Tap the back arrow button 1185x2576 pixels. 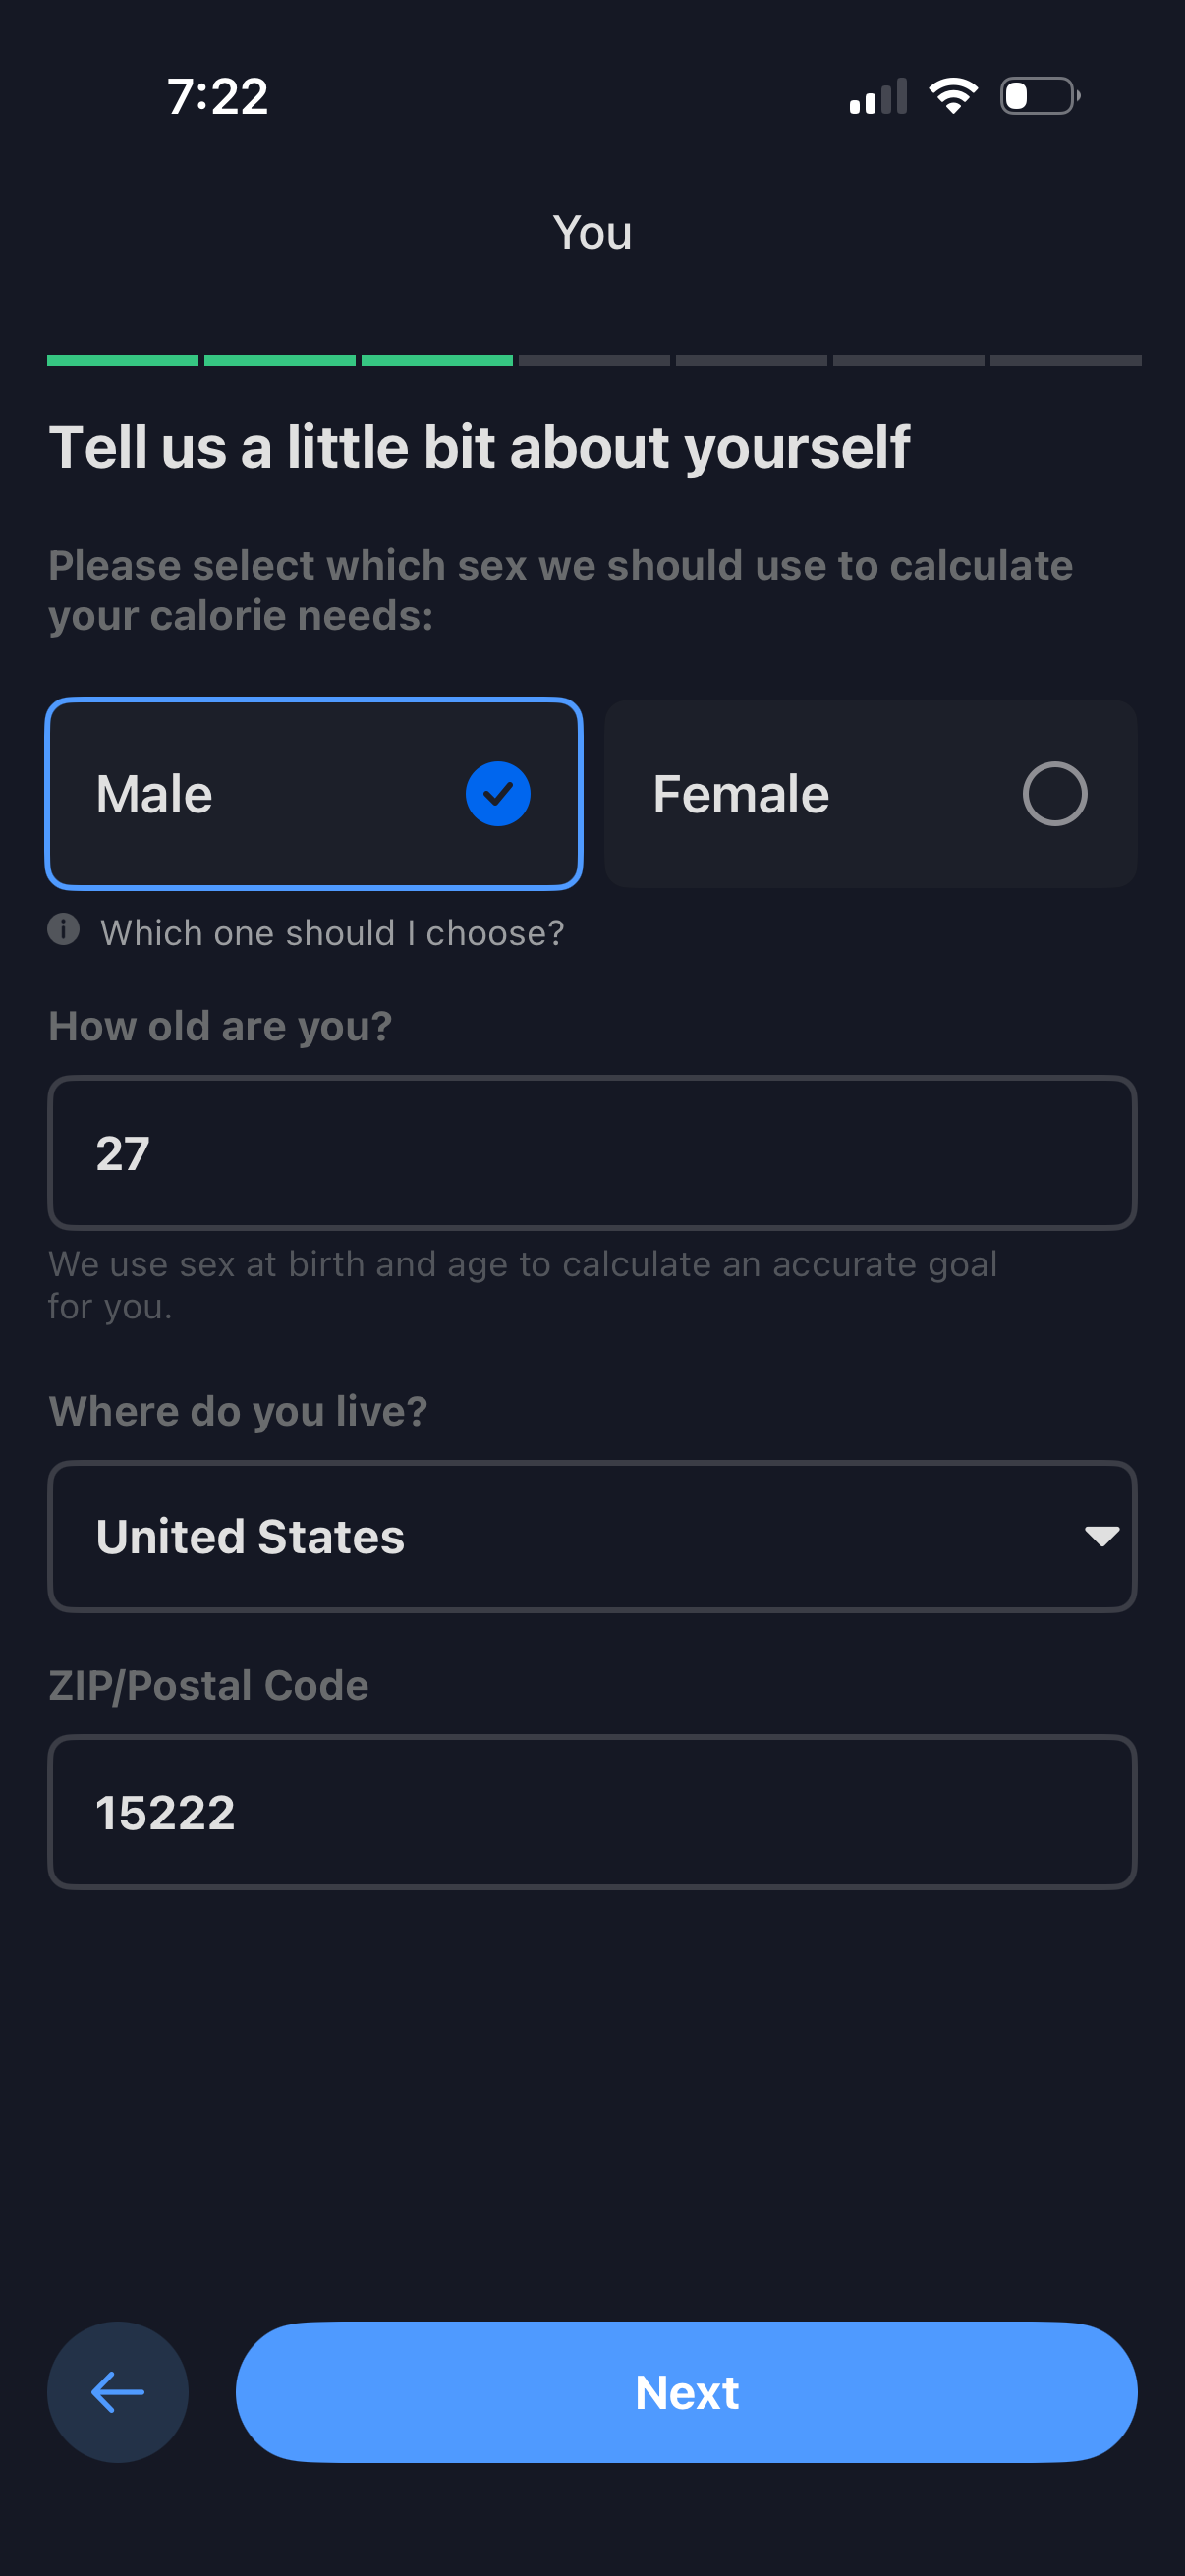(118, 2392)
